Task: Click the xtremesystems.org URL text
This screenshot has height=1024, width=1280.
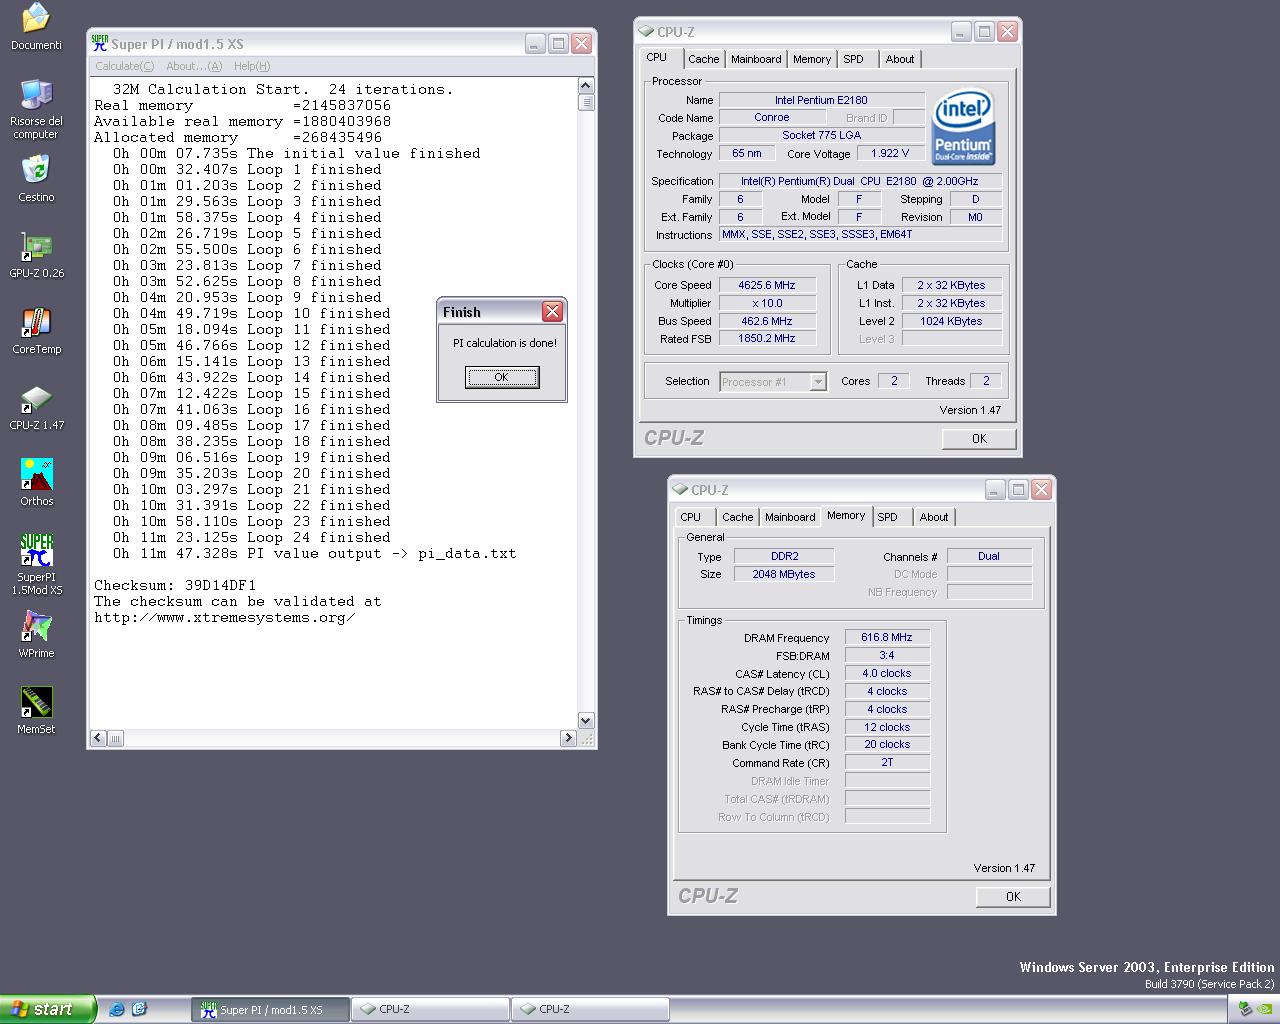Action: pyautogui.click(x=225, y=617)
